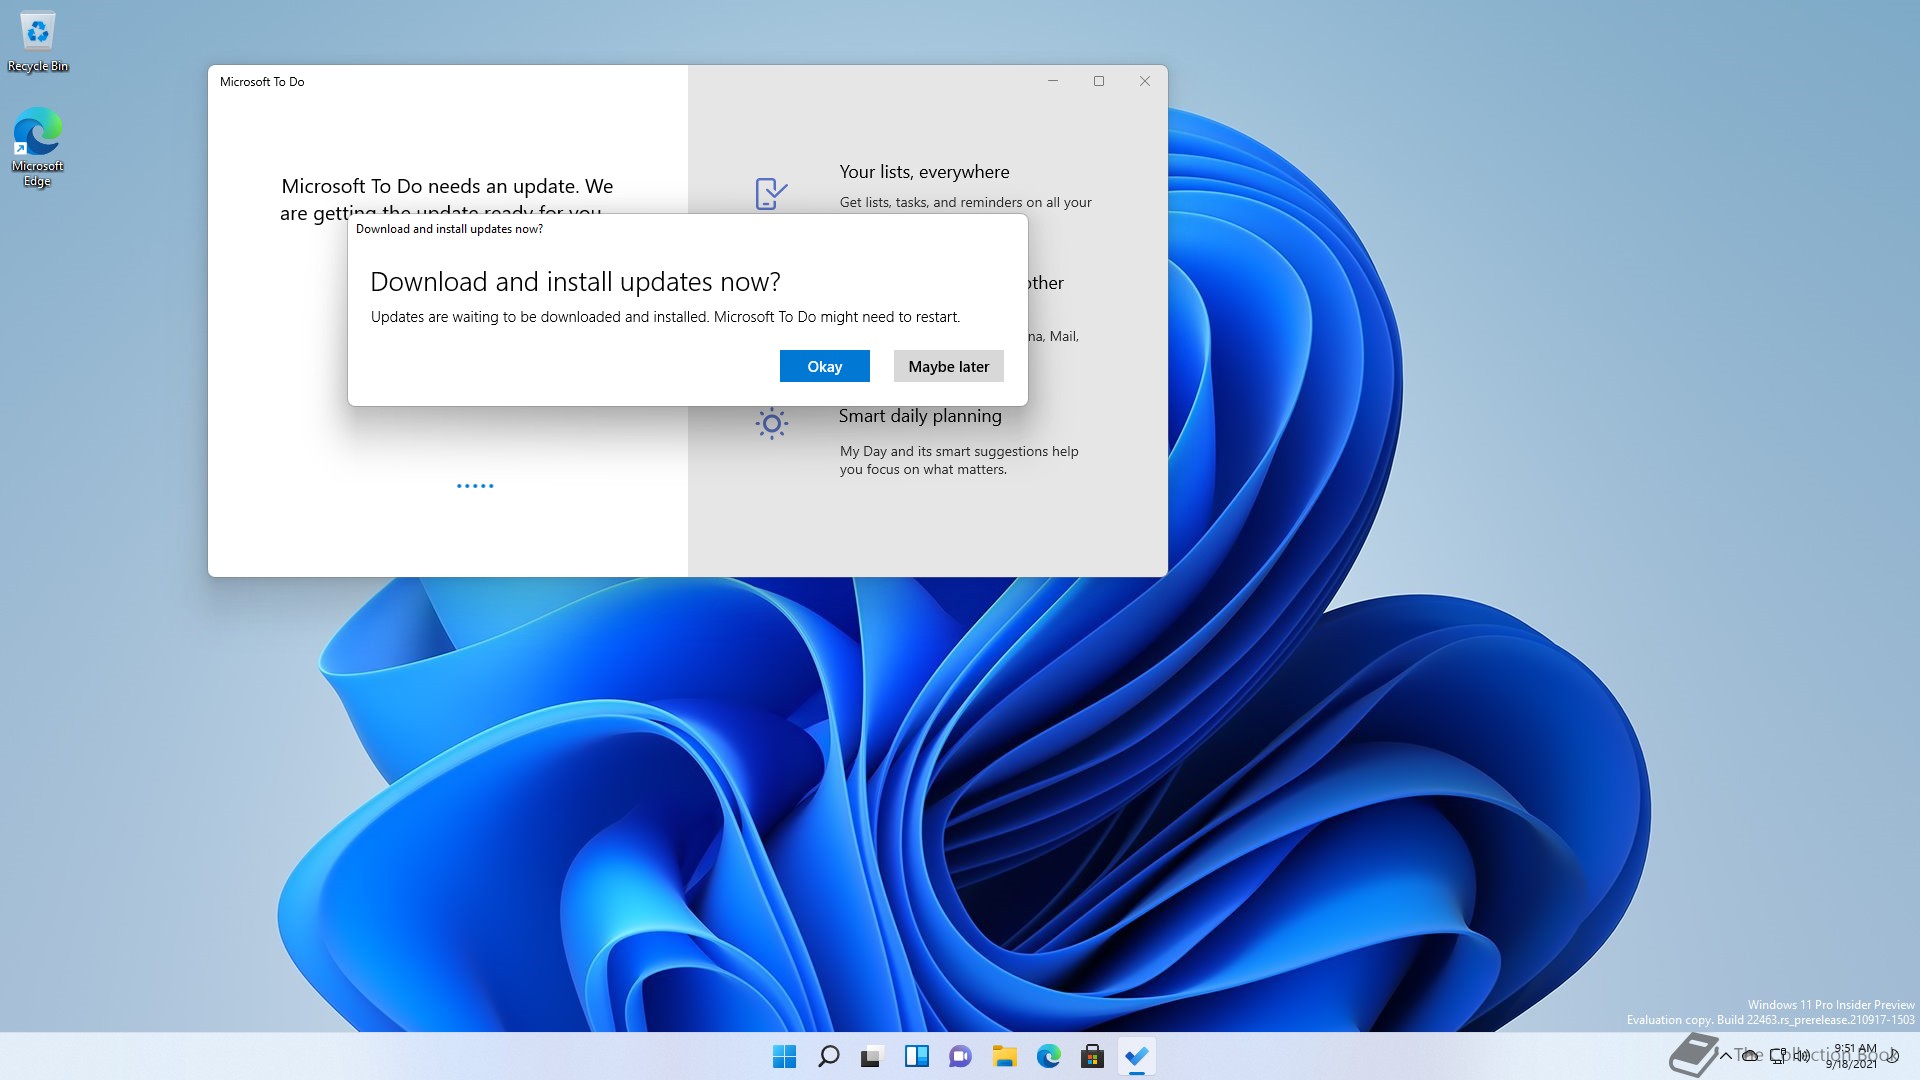The image size is (1920, 1080).
Task: Open the clock and date flyout
Action: [x=1852, y=1056]
